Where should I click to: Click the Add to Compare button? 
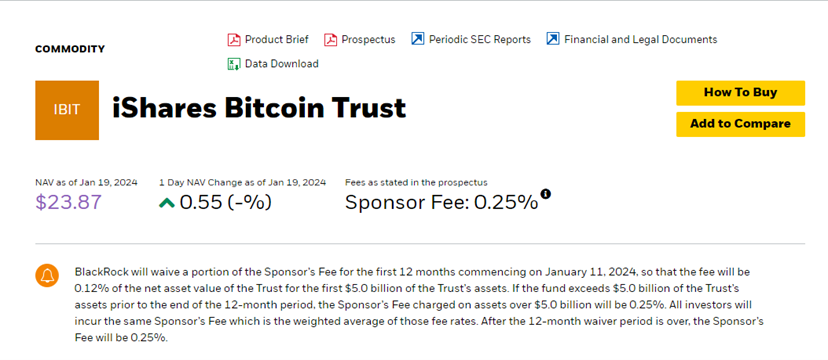click(740, 124)
